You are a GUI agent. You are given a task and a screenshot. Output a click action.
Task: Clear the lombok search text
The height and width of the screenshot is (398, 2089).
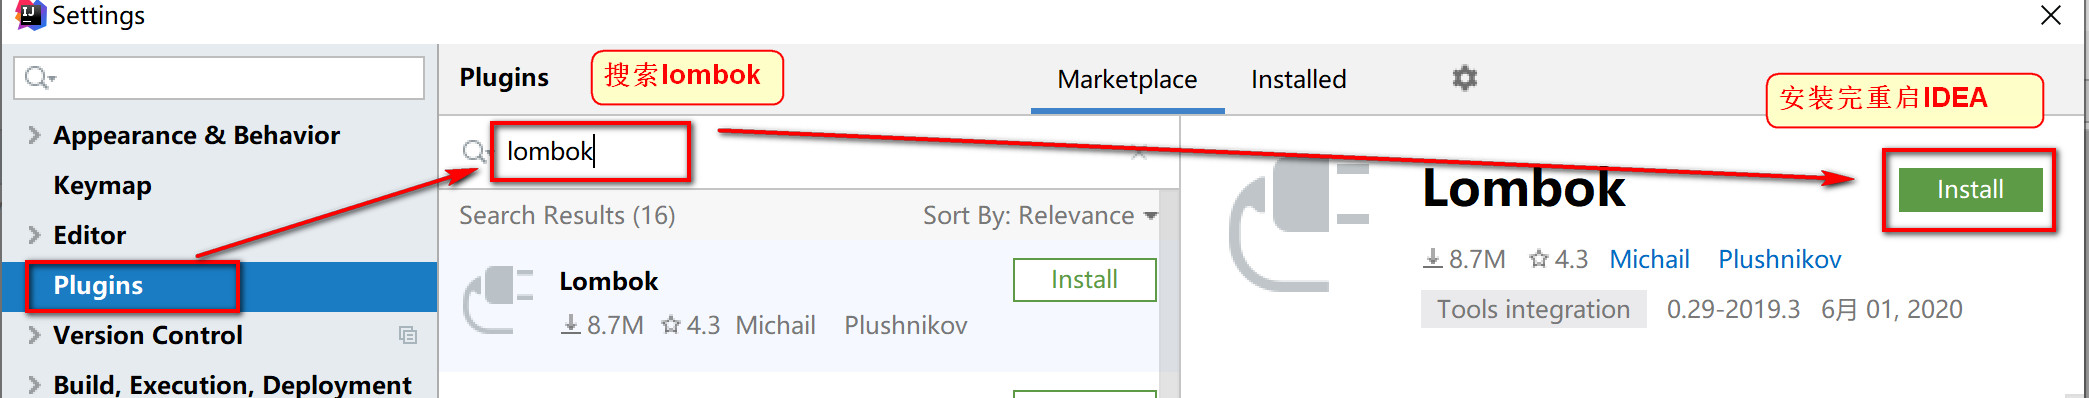(1138, 154)
